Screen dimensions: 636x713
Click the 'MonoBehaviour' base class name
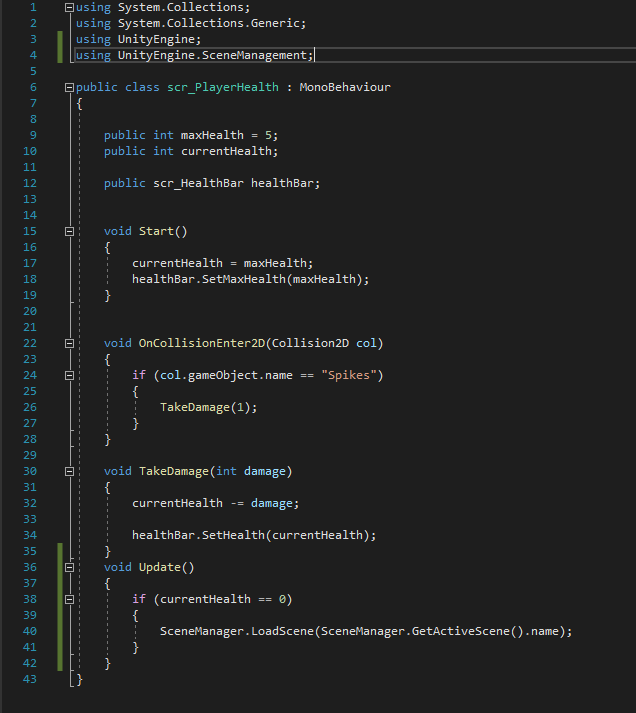(x=345, y=87)
